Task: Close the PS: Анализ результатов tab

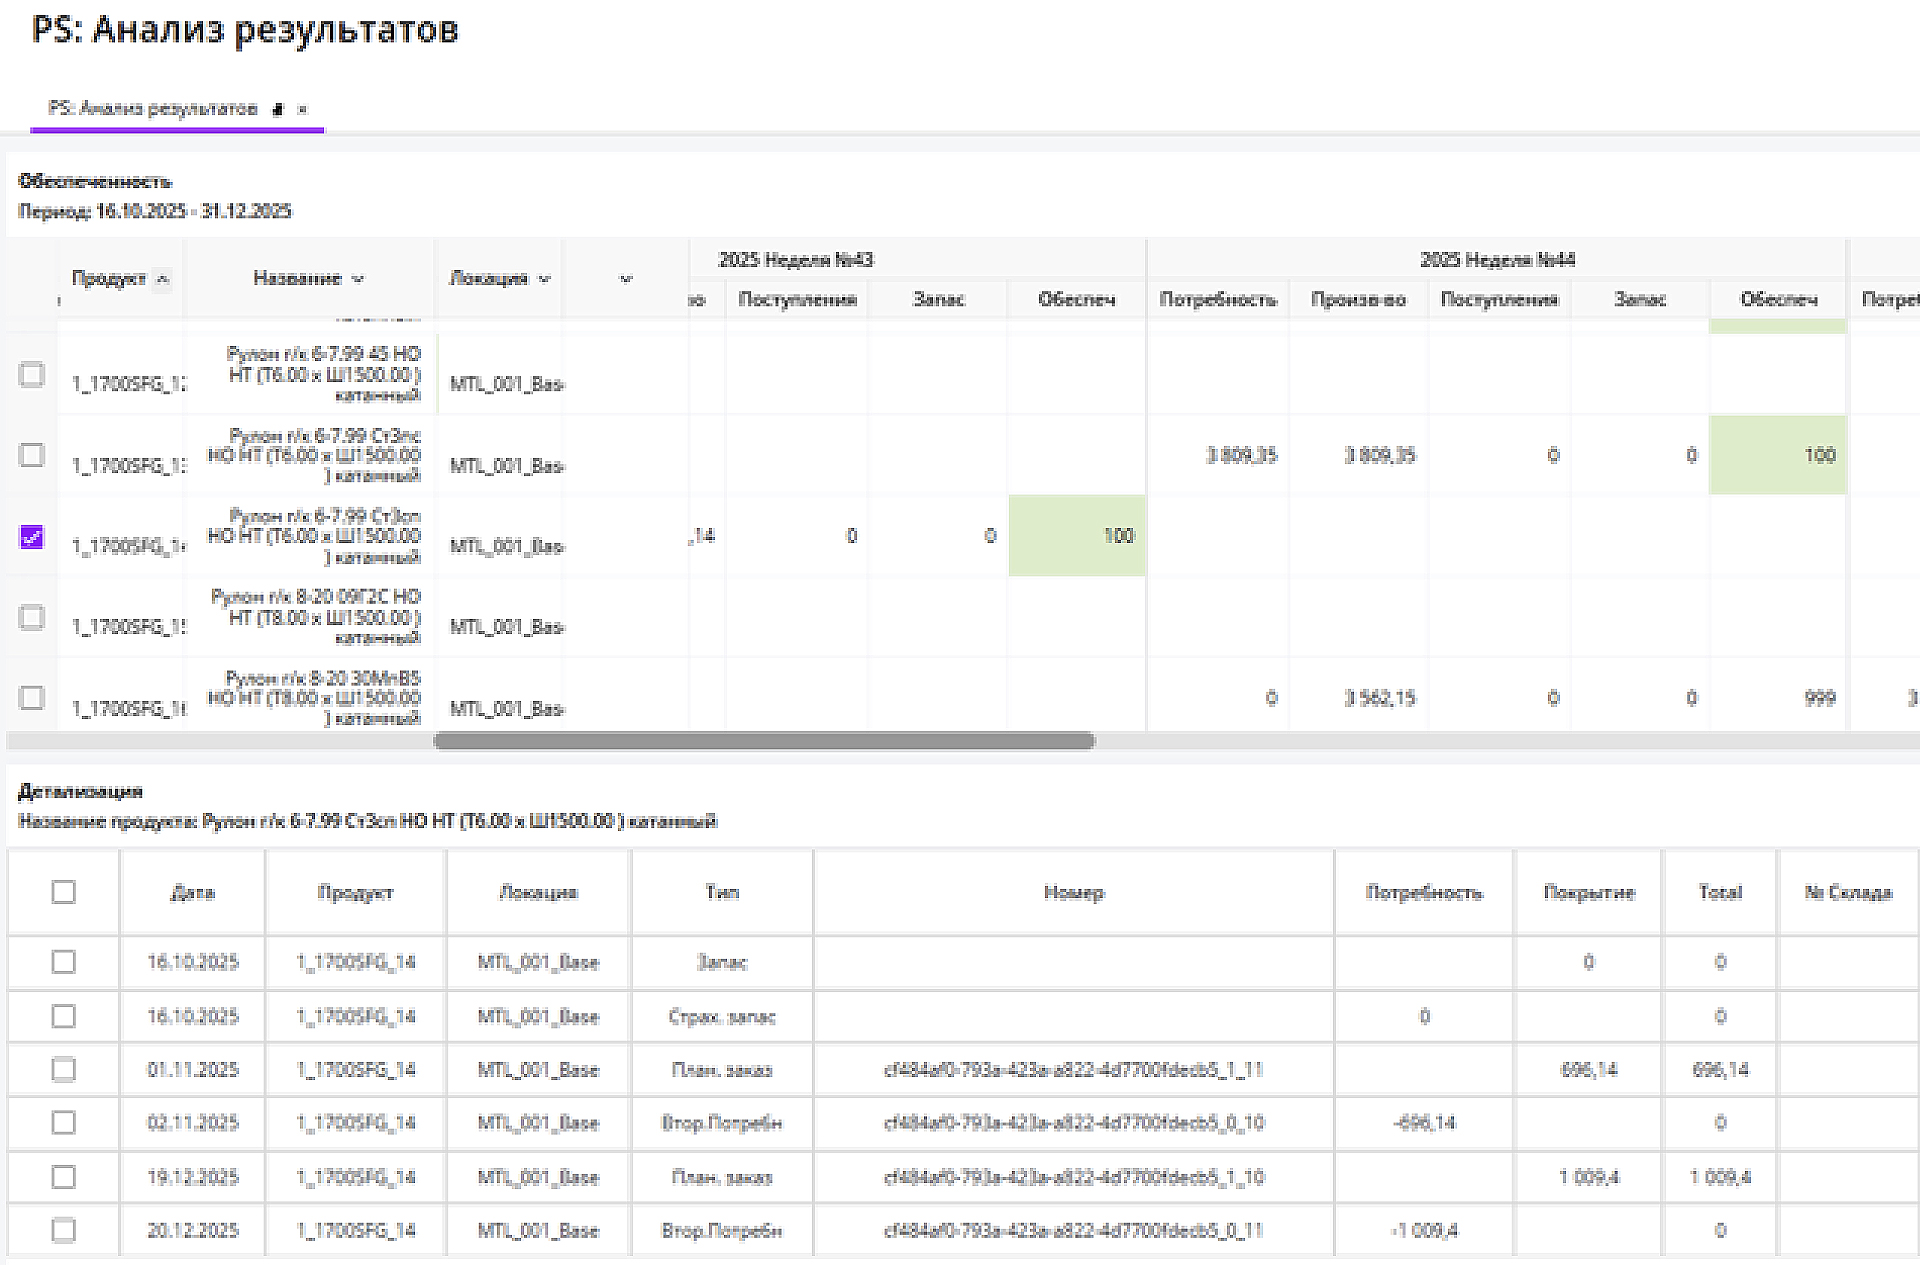Action: 302,109
